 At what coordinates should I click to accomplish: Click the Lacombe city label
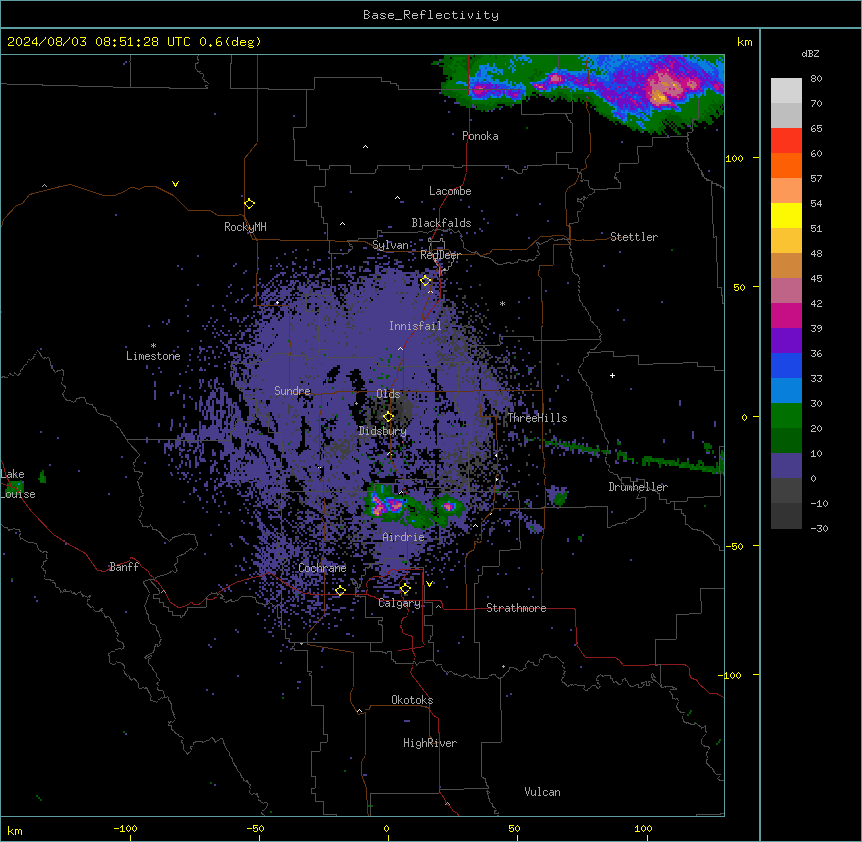pyautogui.click(x=450, y=191)
